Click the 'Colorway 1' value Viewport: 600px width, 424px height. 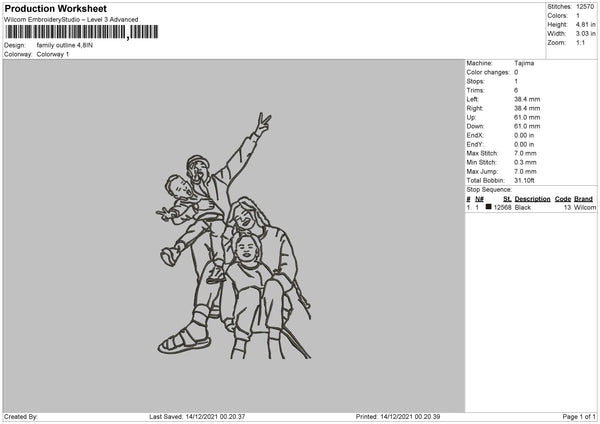pyautogui.click(x=53, y=54)
